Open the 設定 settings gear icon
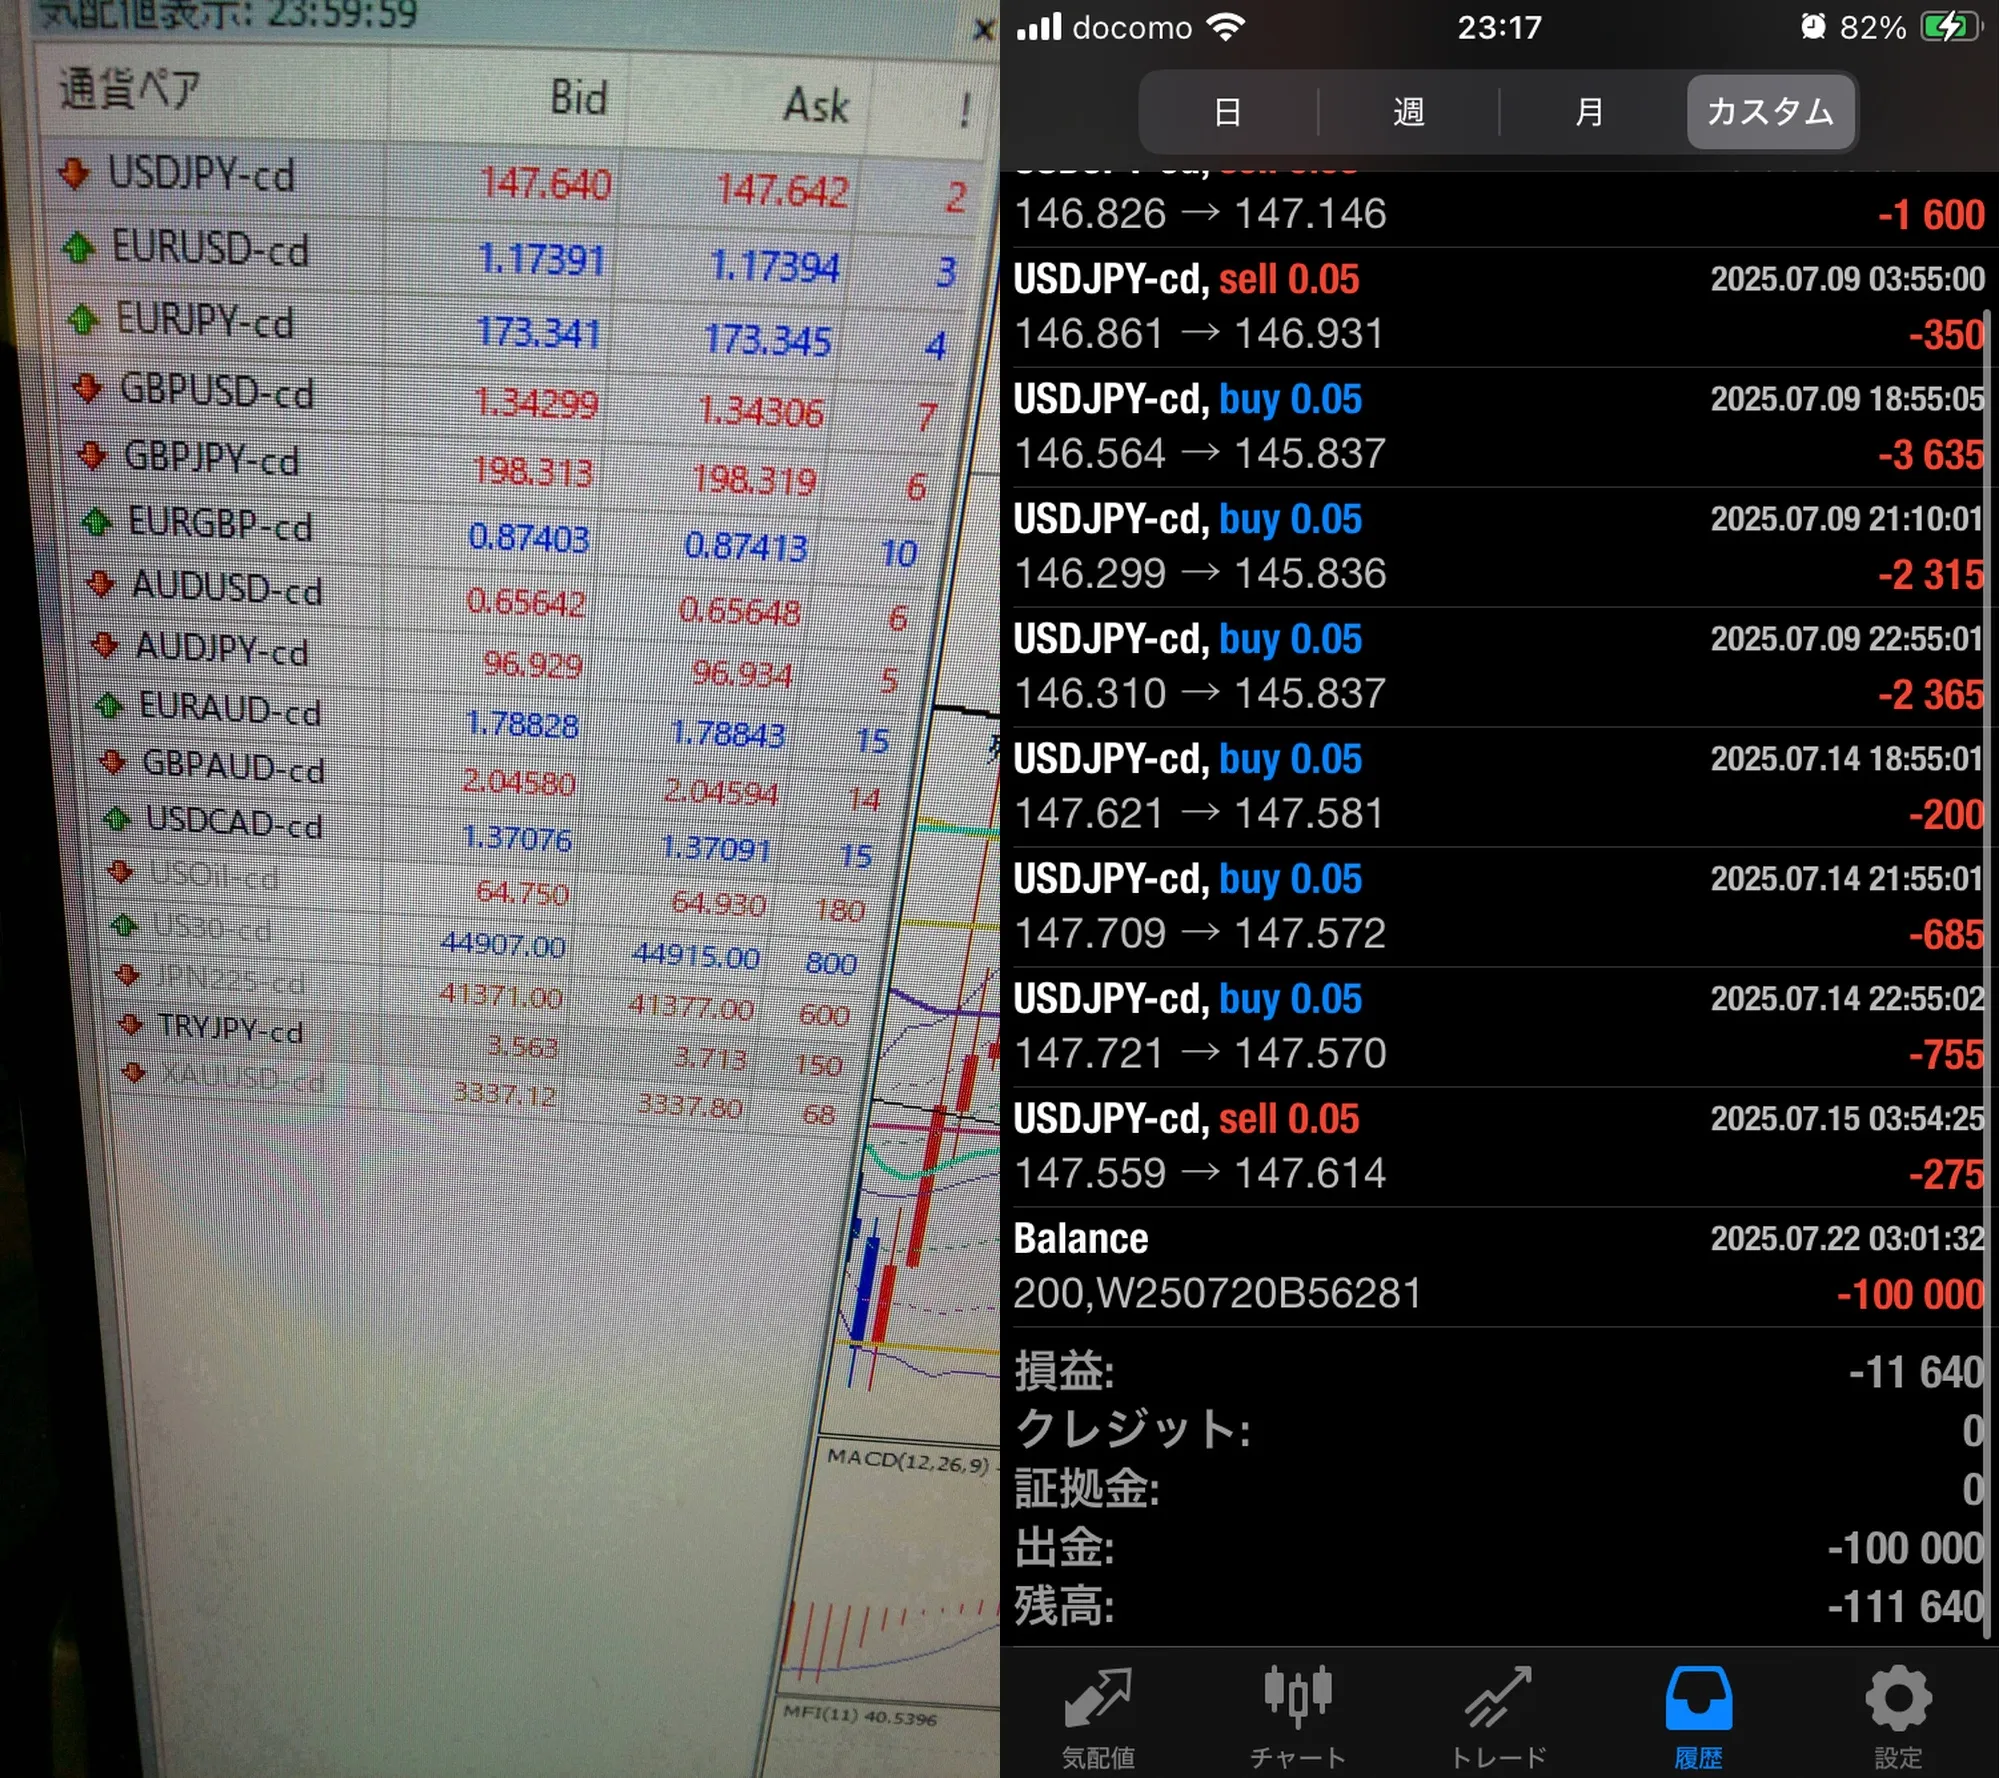This screenshot has width=2000, height=1778. [x=1898, y=1697]
